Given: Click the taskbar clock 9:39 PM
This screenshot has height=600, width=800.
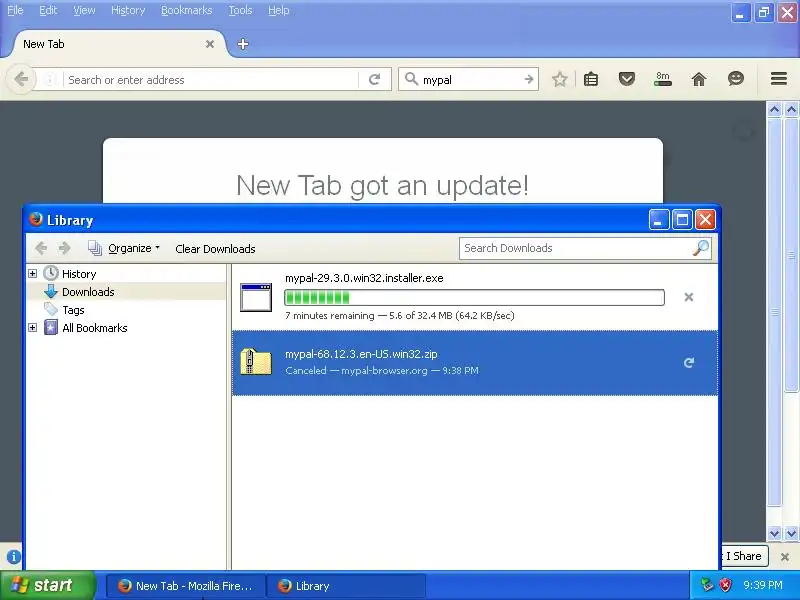Looking at the screenshot, I should point(763,585).
